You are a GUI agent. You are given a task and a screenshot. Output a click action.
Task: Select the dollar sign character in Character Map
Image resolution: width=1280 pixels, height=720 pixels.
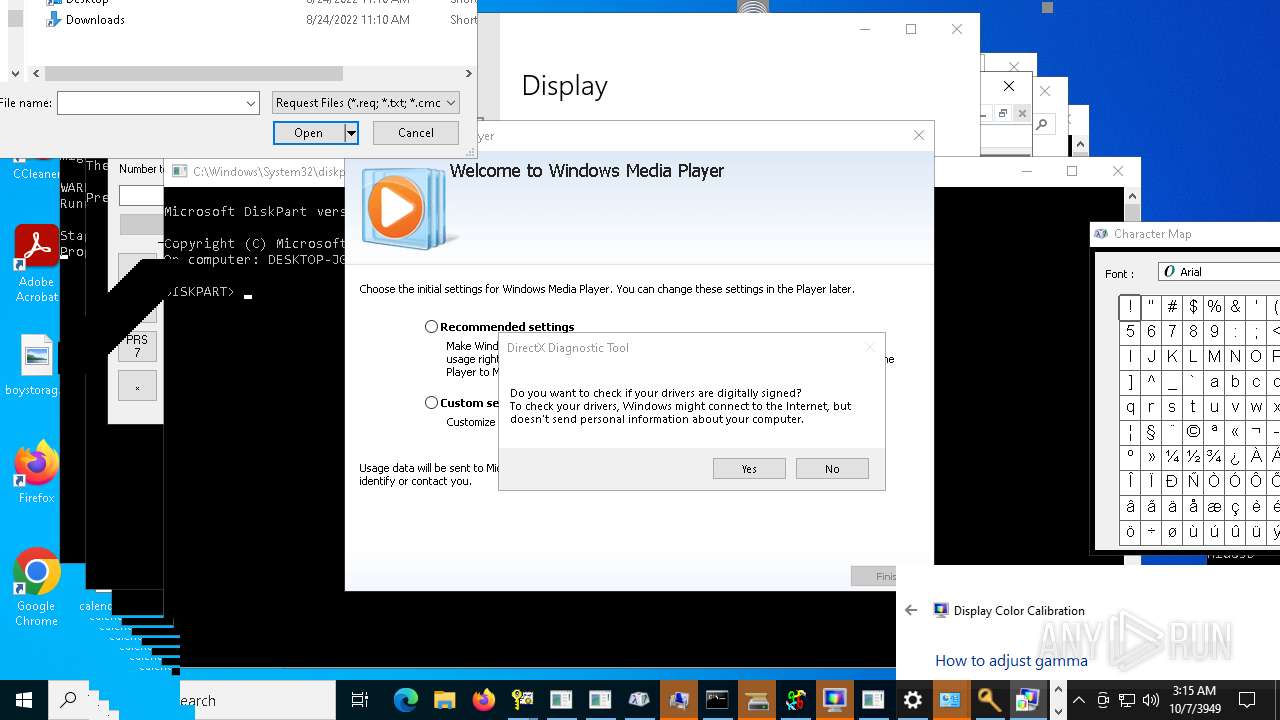coord(1193,307)
